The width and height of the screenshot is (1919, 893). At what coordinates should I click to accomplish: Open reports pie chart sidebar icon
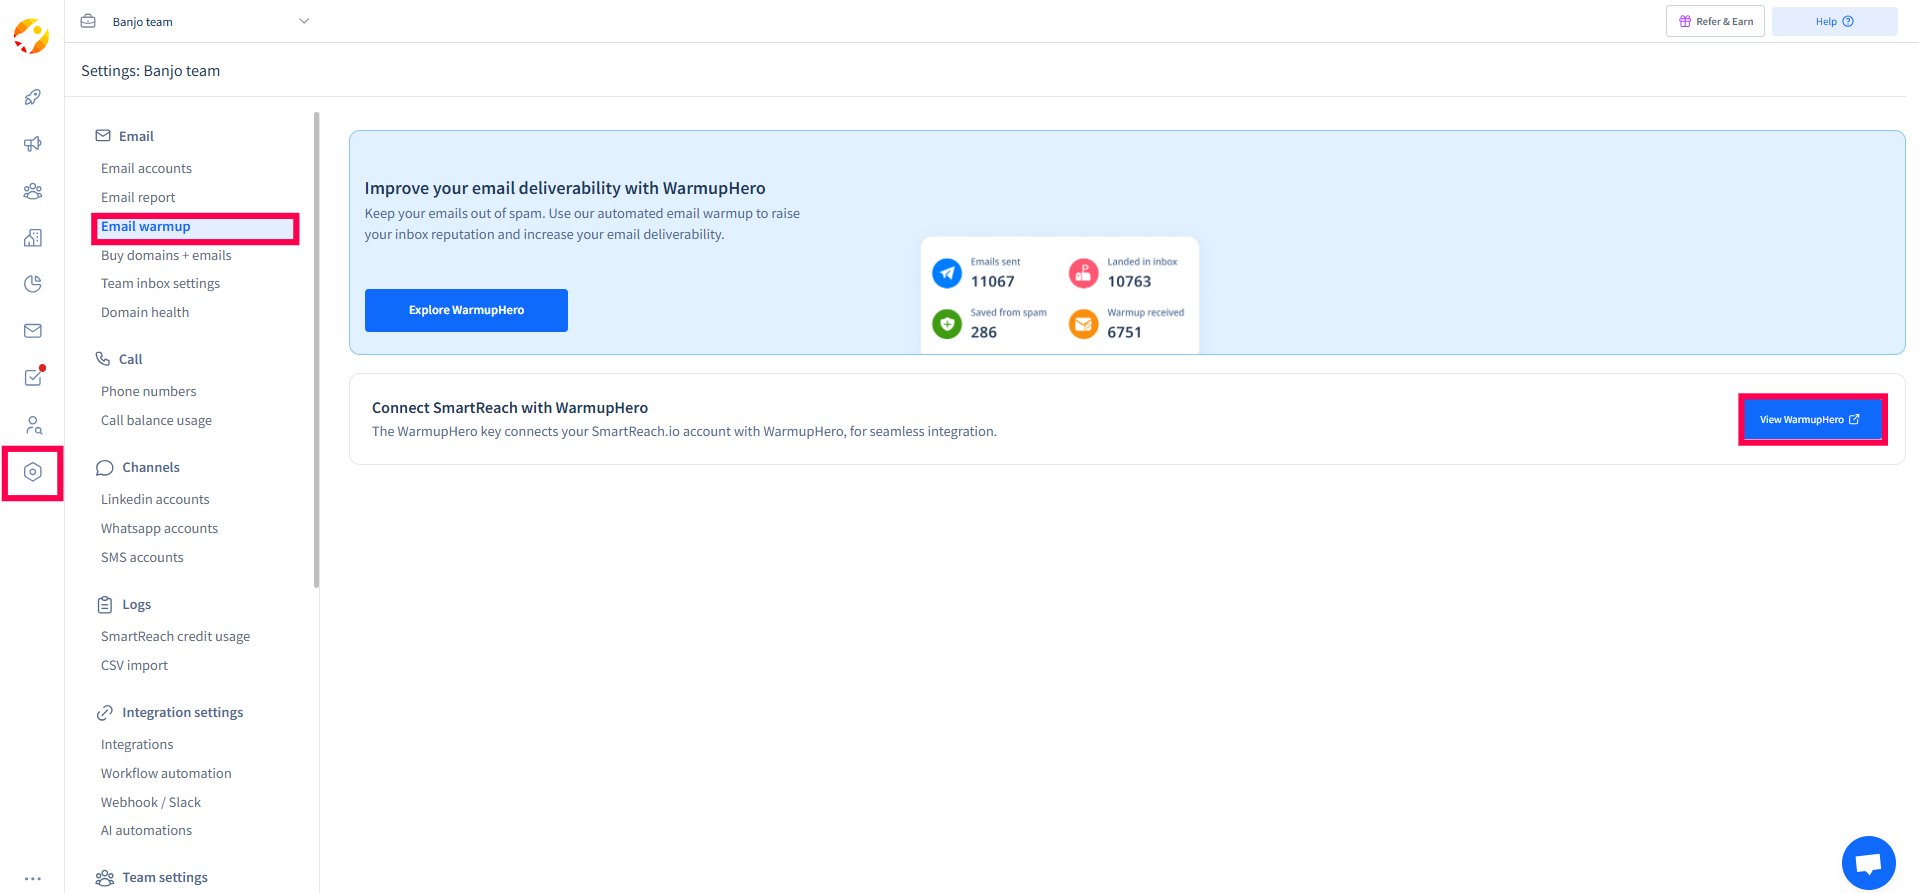(33, 284)
